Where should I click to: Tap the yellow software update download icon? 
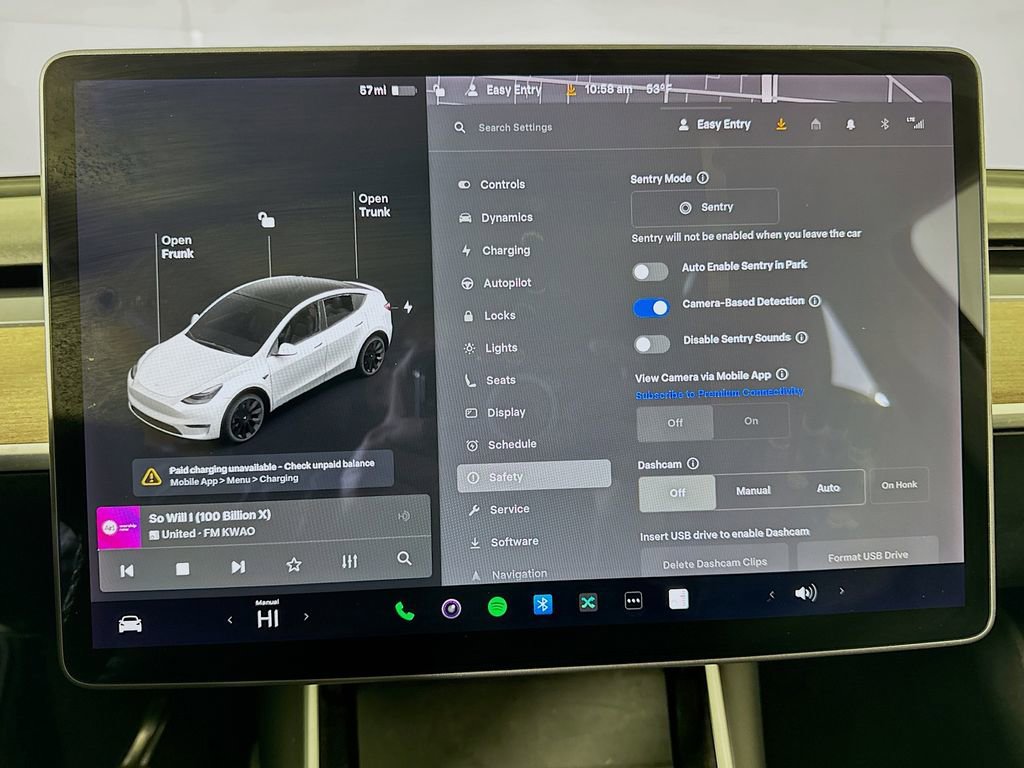(x=782, y=126)
